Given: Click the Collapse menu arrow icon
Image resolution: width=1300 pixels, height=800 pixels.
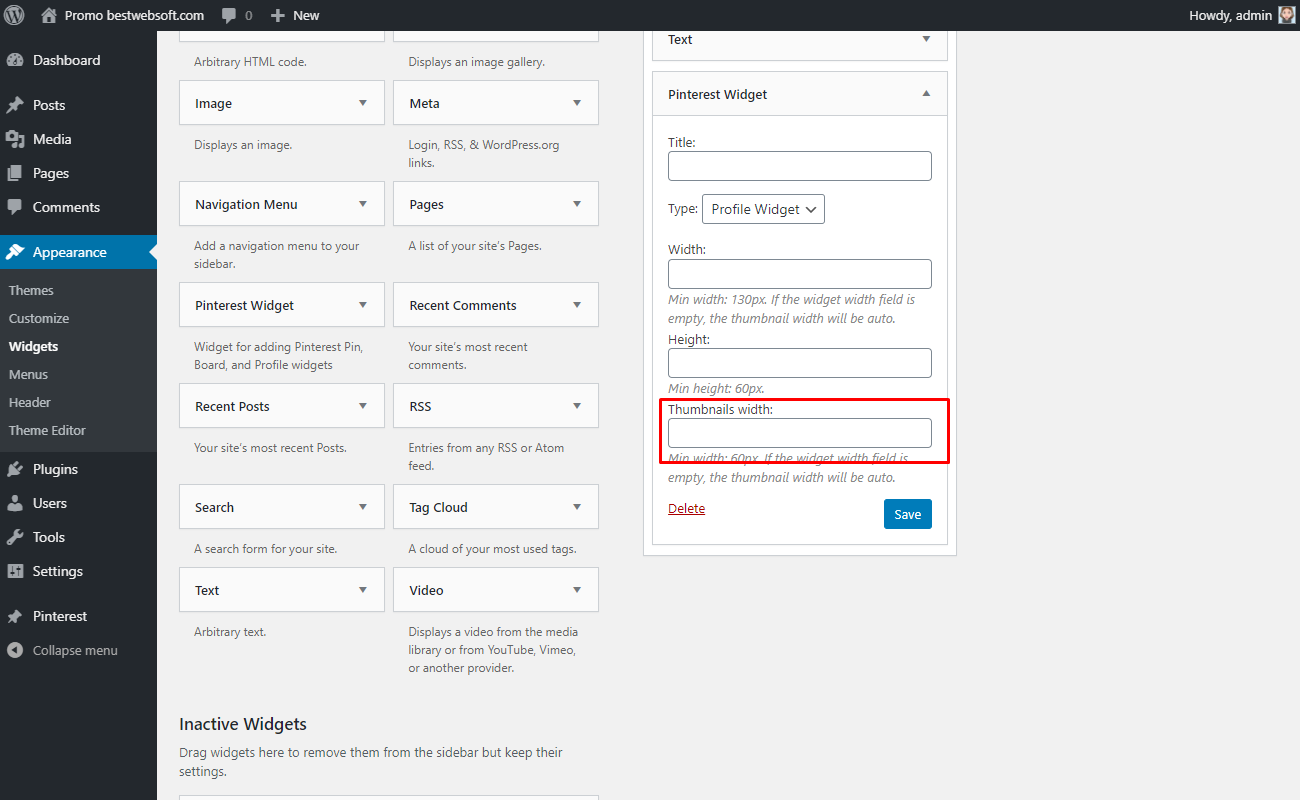Looking at the screenshot, I should tap(15, 650).
